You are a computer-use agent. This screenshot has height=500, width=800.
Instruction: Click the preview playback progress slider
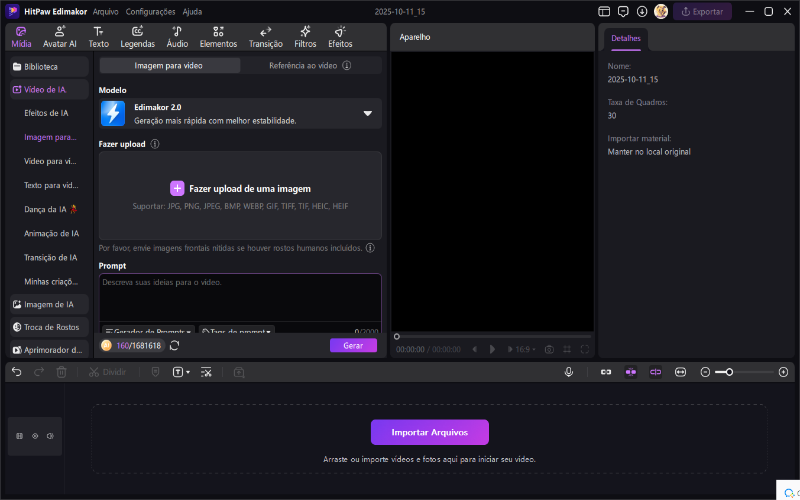click(493, 336)
